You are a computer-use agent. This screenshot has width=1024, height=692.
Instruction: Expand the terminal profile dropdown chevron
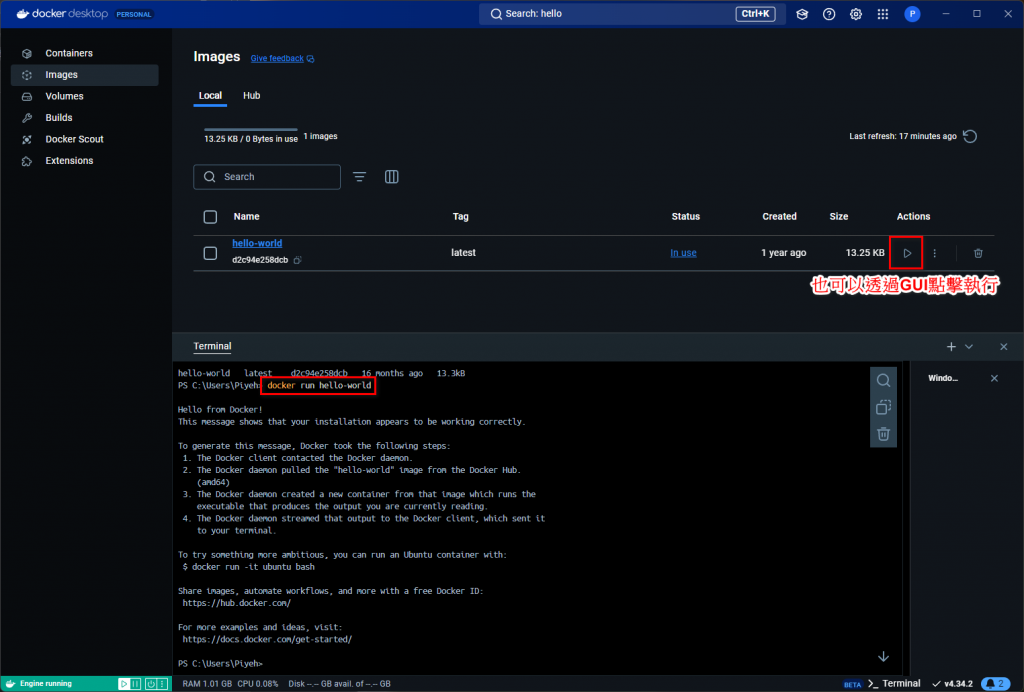pos(968,347)
